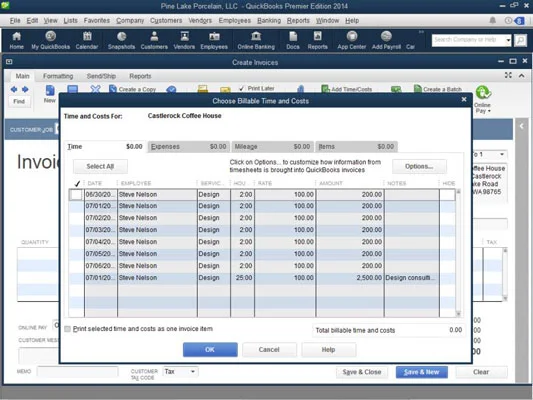Click the Options... button
The image size is (533, 400).
click(x=419, y=167)
